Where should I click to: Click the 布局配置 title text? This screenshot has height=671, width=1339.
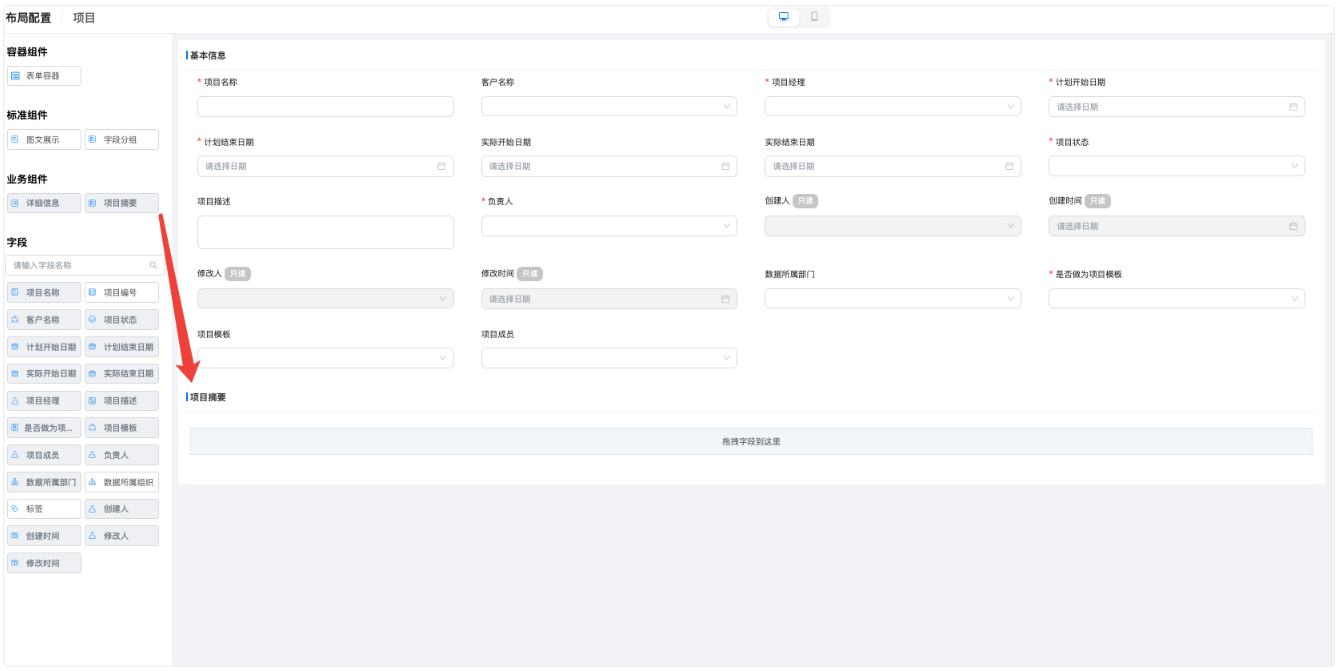28,18
